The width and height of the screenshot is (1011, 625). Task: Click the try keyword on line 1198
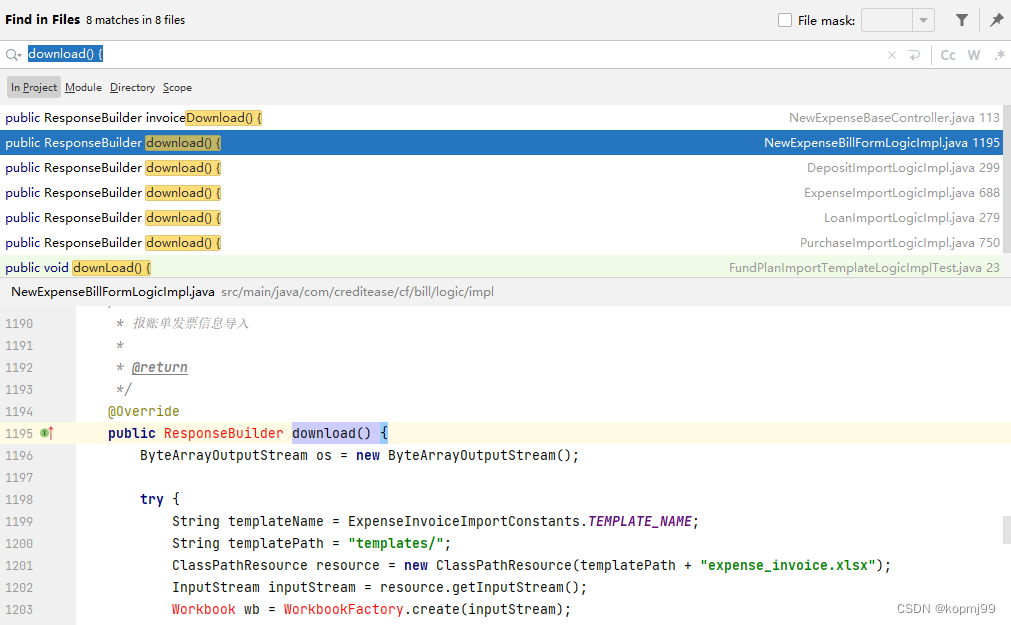pyautogui.click(x=152, y=499)
